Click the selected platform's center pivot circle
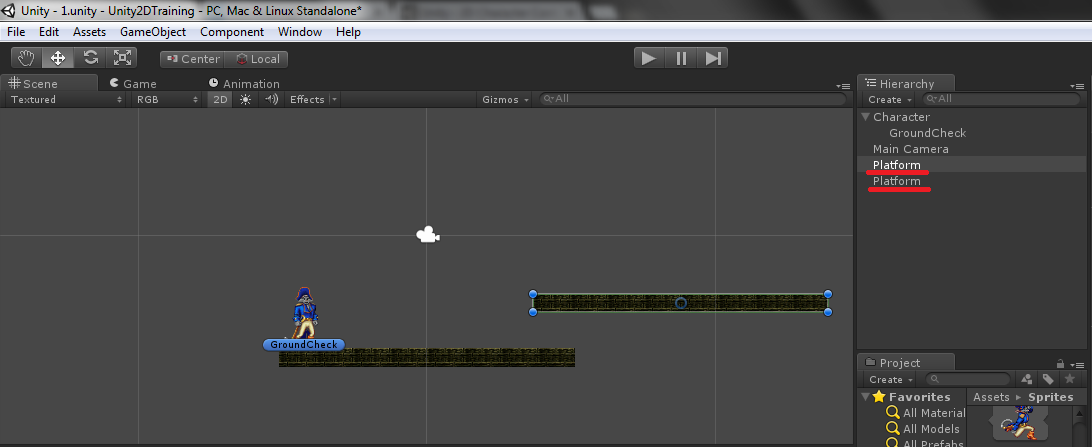 [x=681, y=303]
